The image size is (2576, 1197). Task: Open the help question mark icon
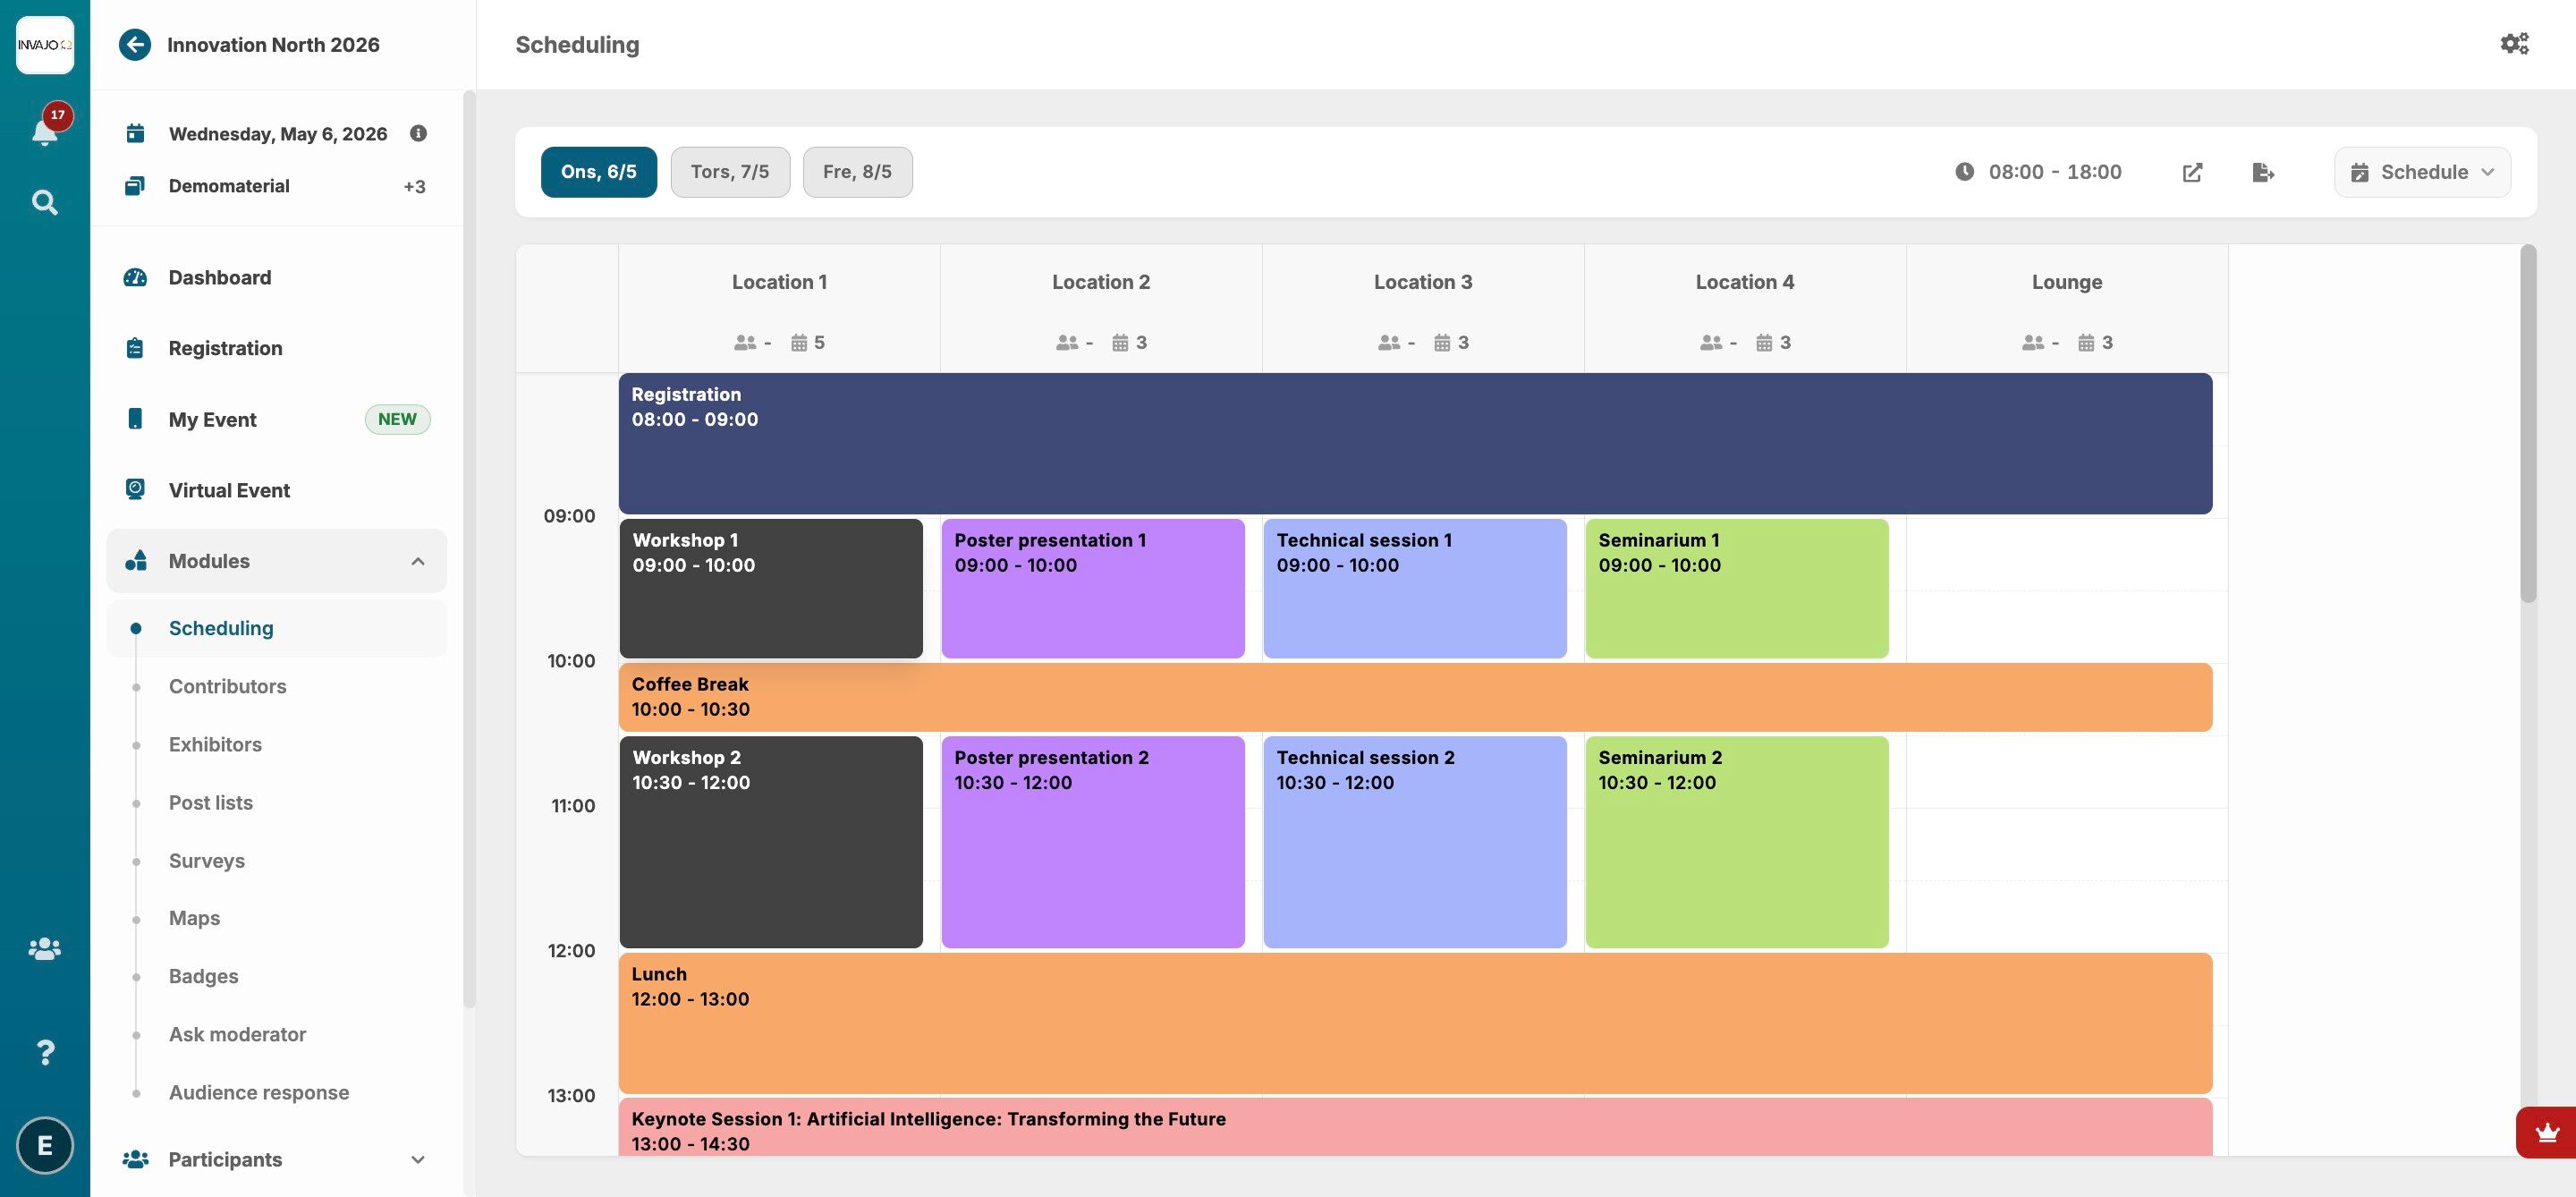44,1052
